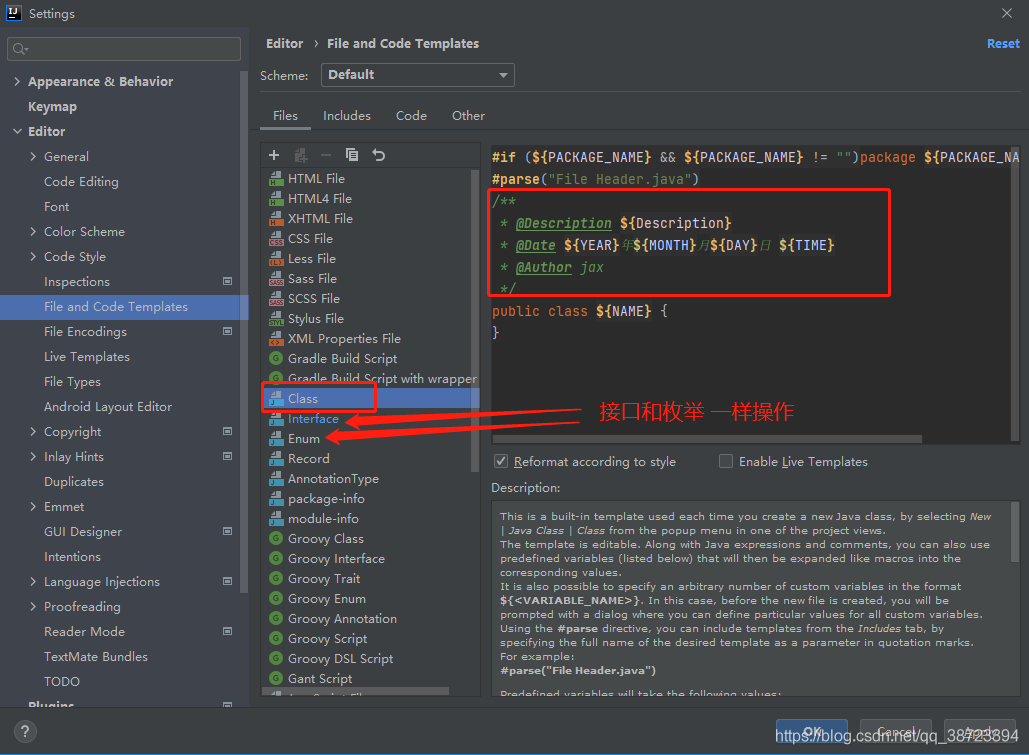The width and height of the screenshot is (1029, 755).
Task: Click the Reset to Default undo icon
Action: (x=379, y=155)
